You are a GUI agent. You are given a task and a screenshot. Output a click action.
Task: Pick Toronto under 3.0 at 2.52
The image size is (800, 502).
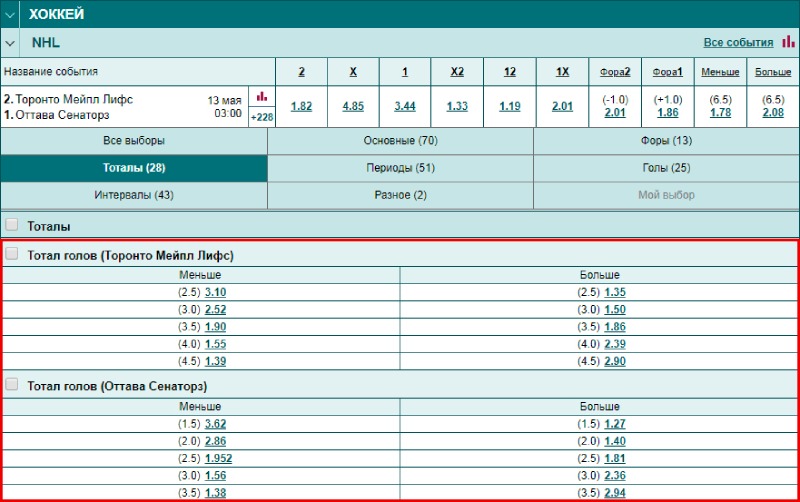(x=215, y=310)
